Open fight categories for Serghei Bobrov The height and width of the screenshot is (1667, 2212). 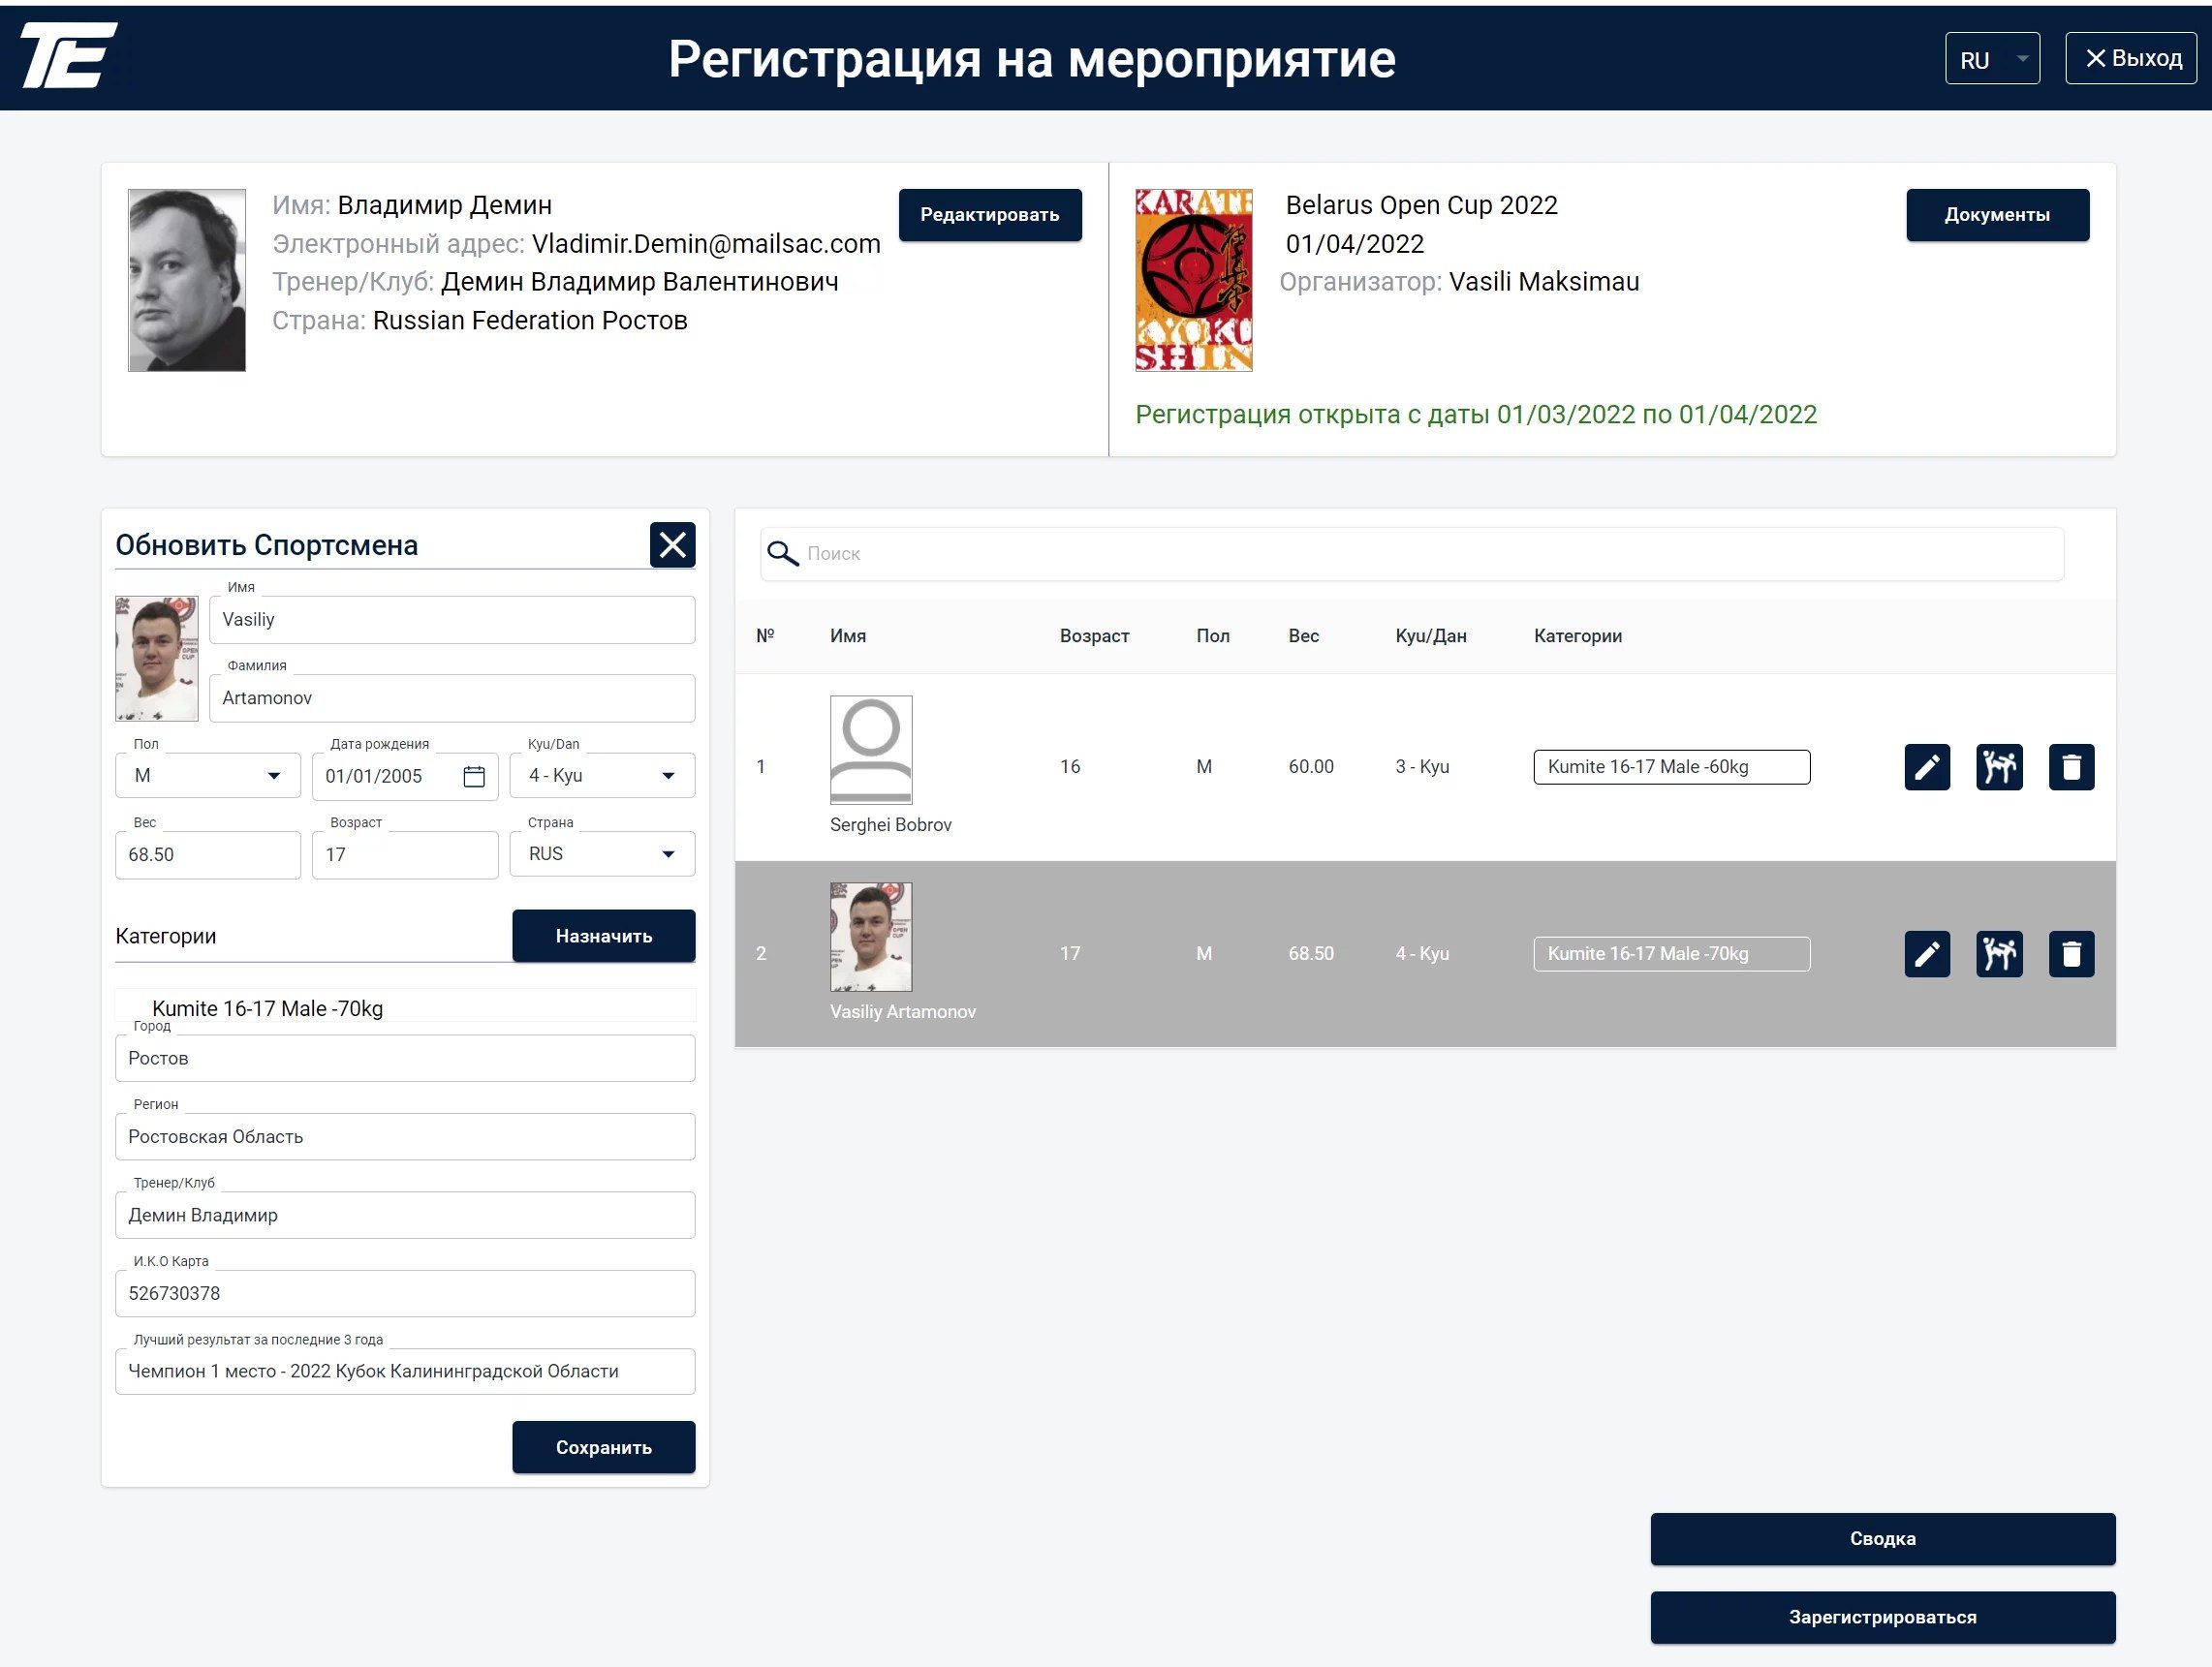click(1999, 767)
